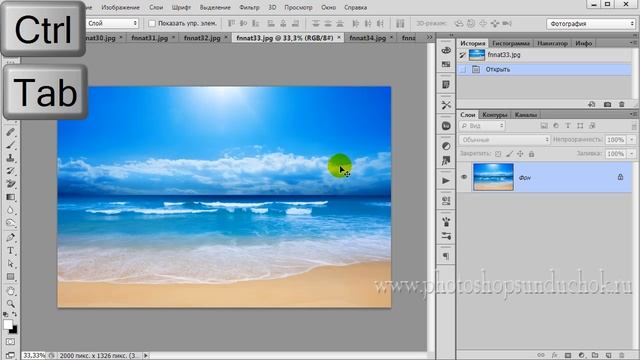This screenshot has width=640, height=360.
Task: Open the Фильтр menu
Action: click(249, 7)
